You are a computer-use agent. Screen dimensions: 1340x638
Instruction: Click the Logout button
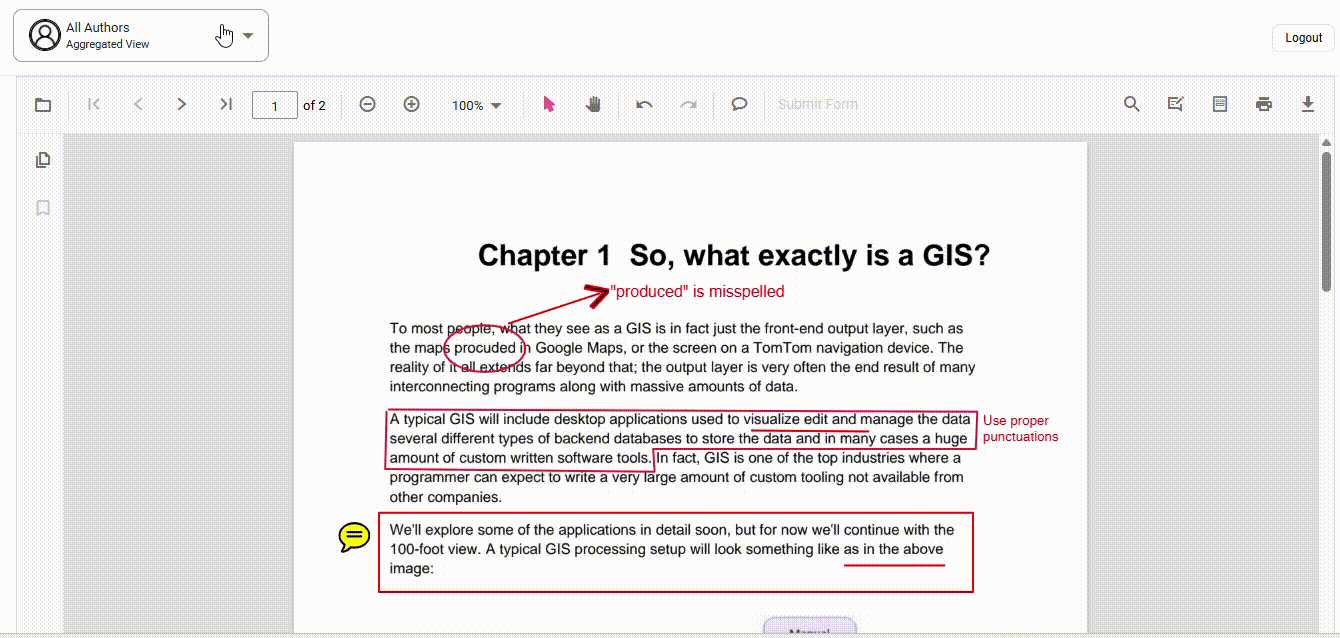(1302, 37)
